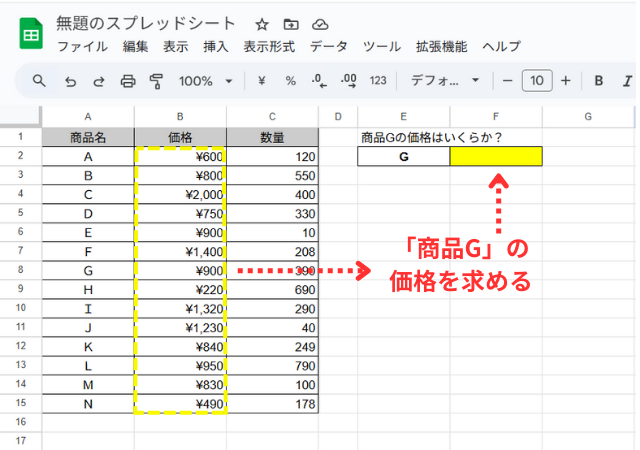Screen dimensions: 640x450
Task: Toggle bold formatting
Action: click(x=599, y=81)
